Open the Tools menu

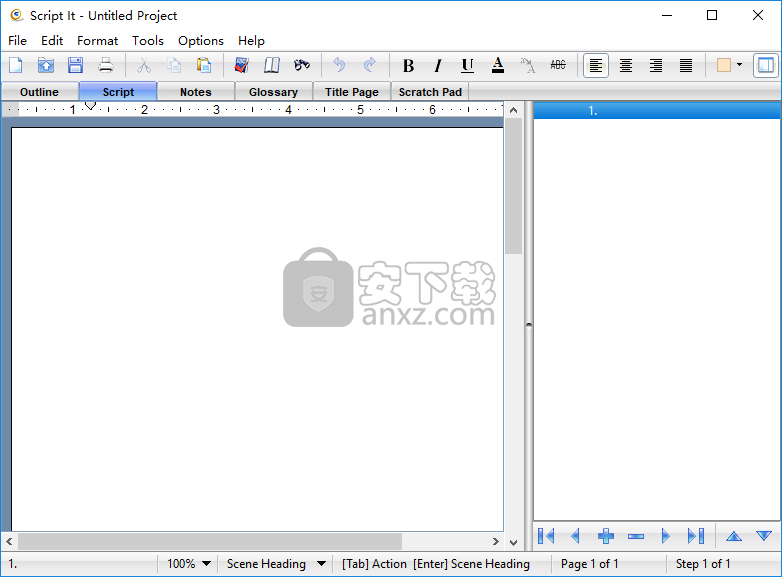click(x=148, y=41)
